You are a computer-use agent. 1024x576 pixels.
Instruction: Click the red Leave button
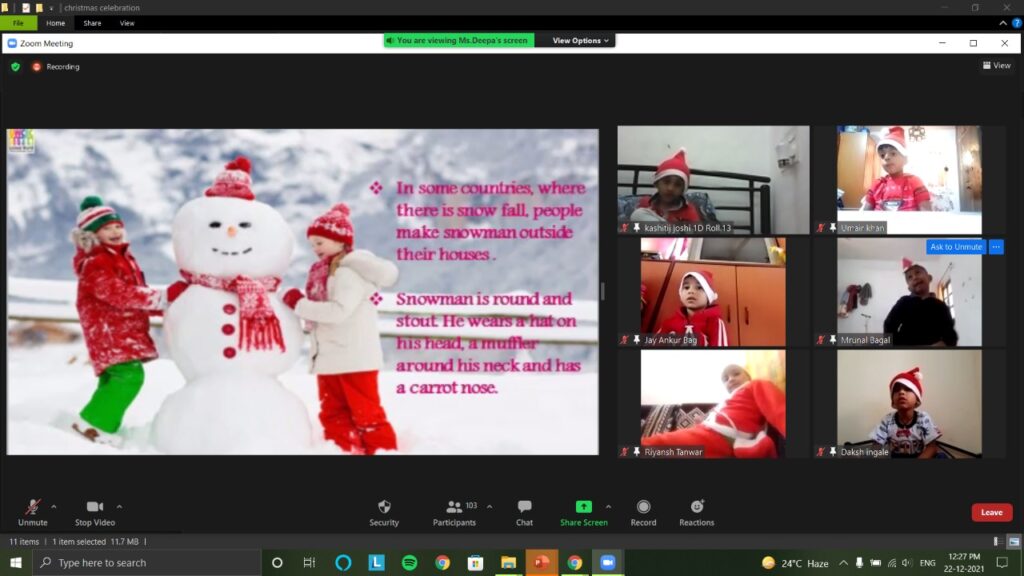click(991, 512)
